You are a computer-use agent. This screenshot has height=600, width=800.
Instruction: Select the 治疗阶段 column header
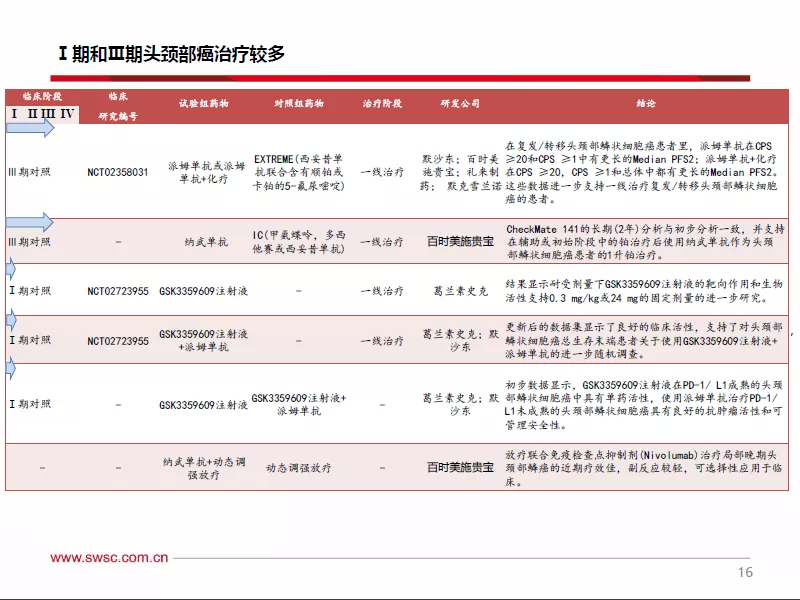[x=382, y=104]
